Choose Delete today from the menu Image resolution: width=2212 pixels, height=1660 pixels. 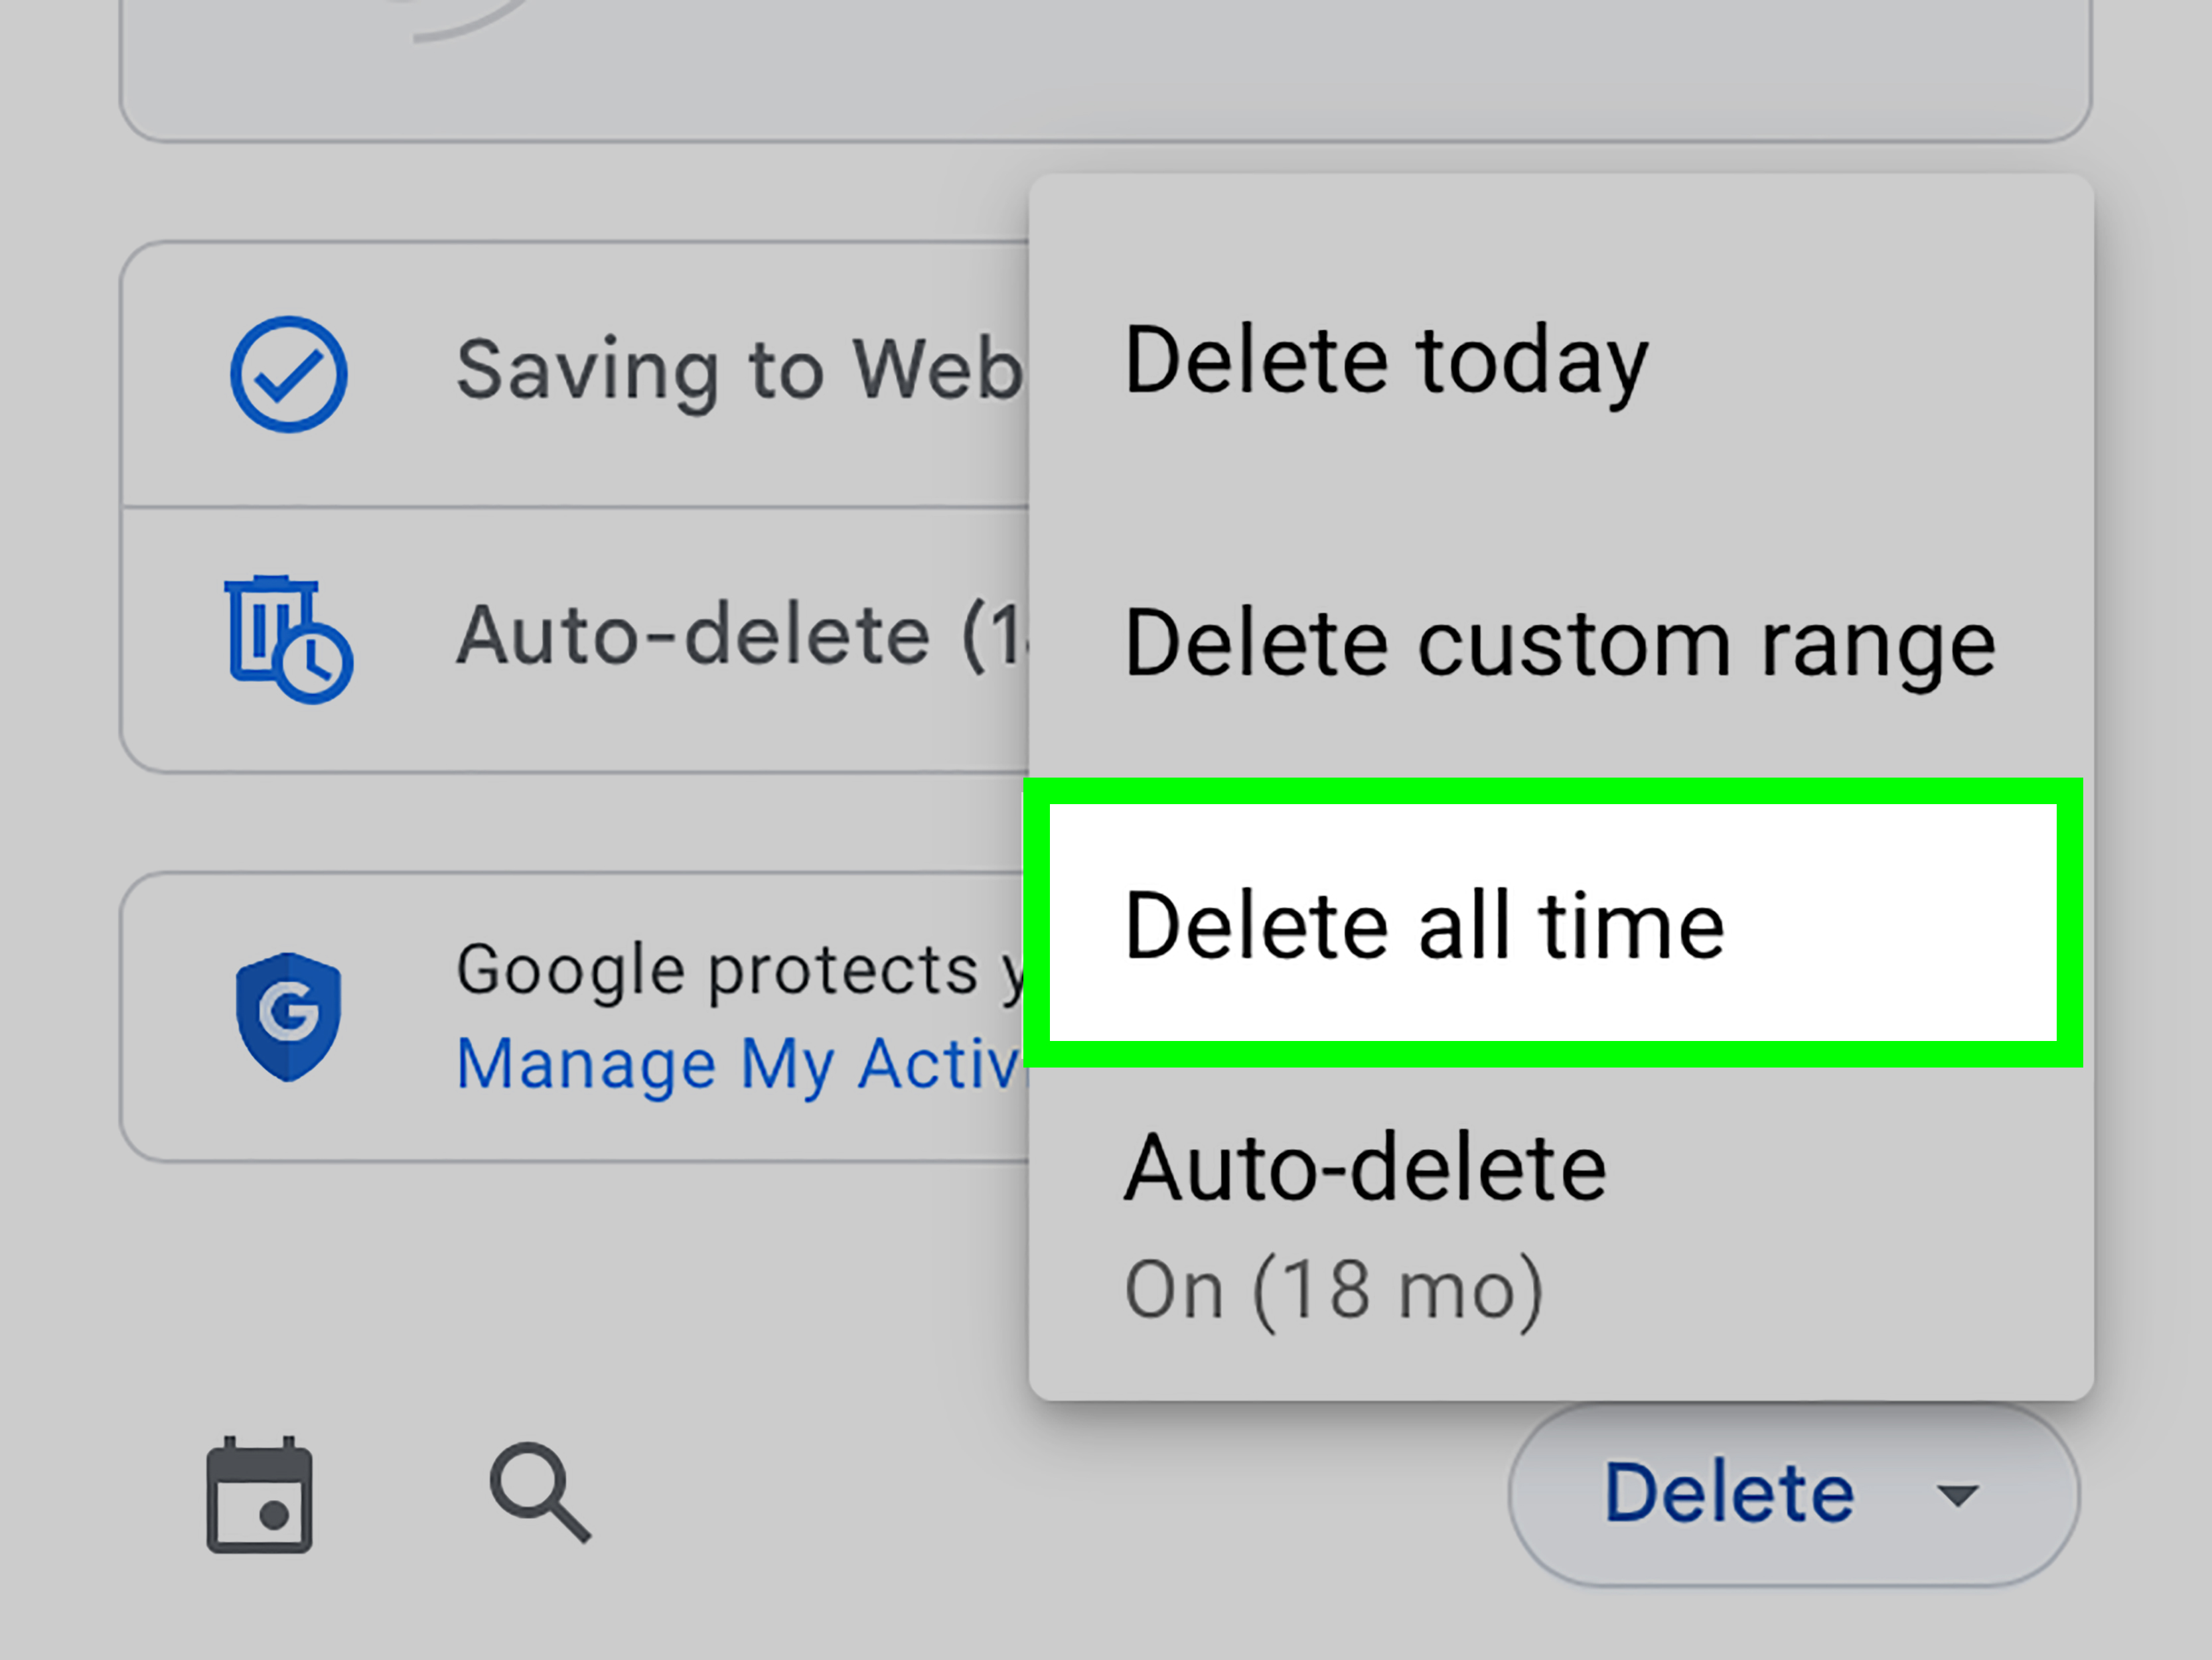[x=1387, y=361]
